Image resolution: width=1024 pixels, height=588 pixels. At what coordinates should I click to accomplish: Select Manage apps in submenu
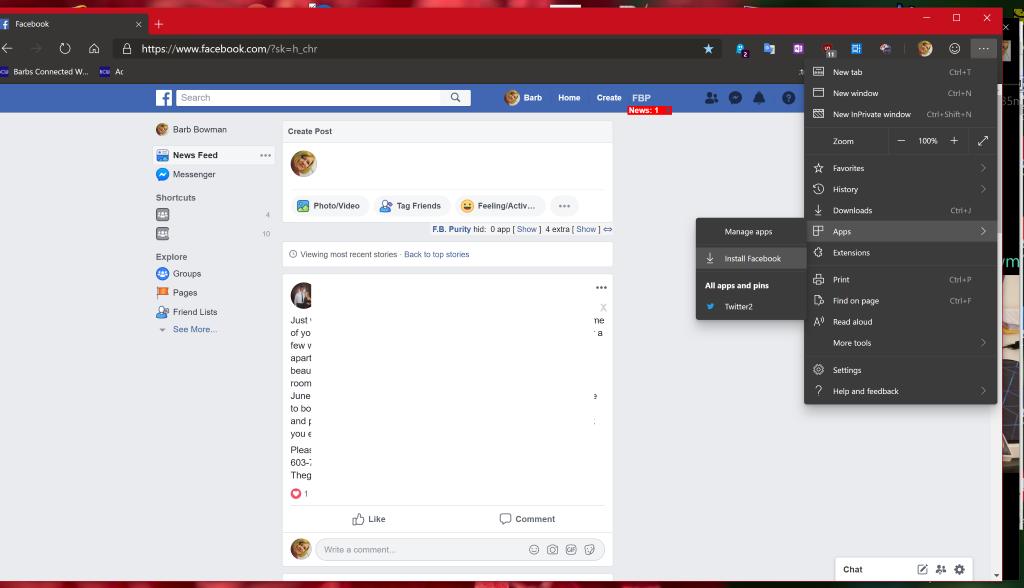(750, 231)
